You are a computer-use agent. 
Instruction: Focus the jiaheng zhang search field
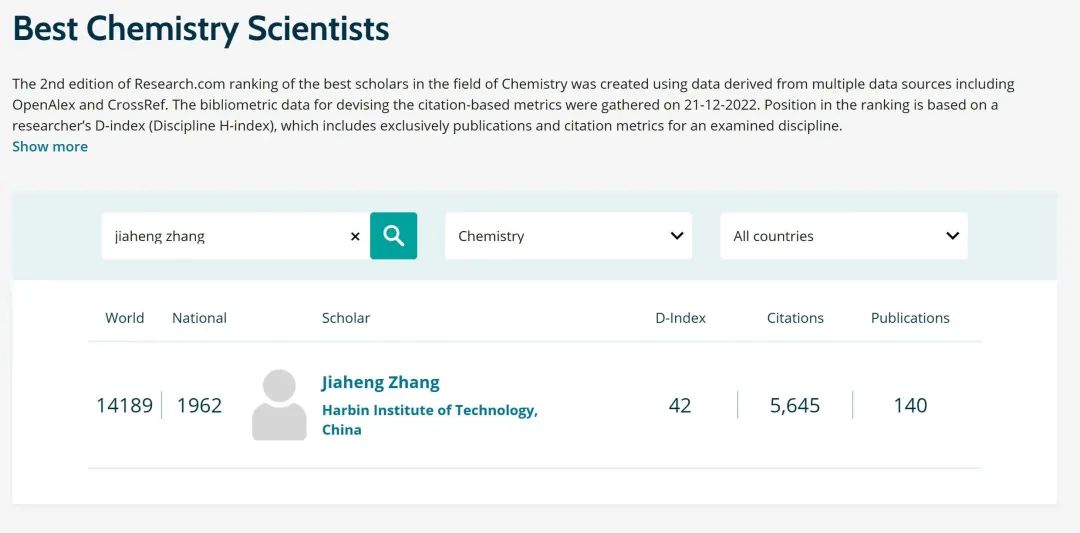coord(225,236)
